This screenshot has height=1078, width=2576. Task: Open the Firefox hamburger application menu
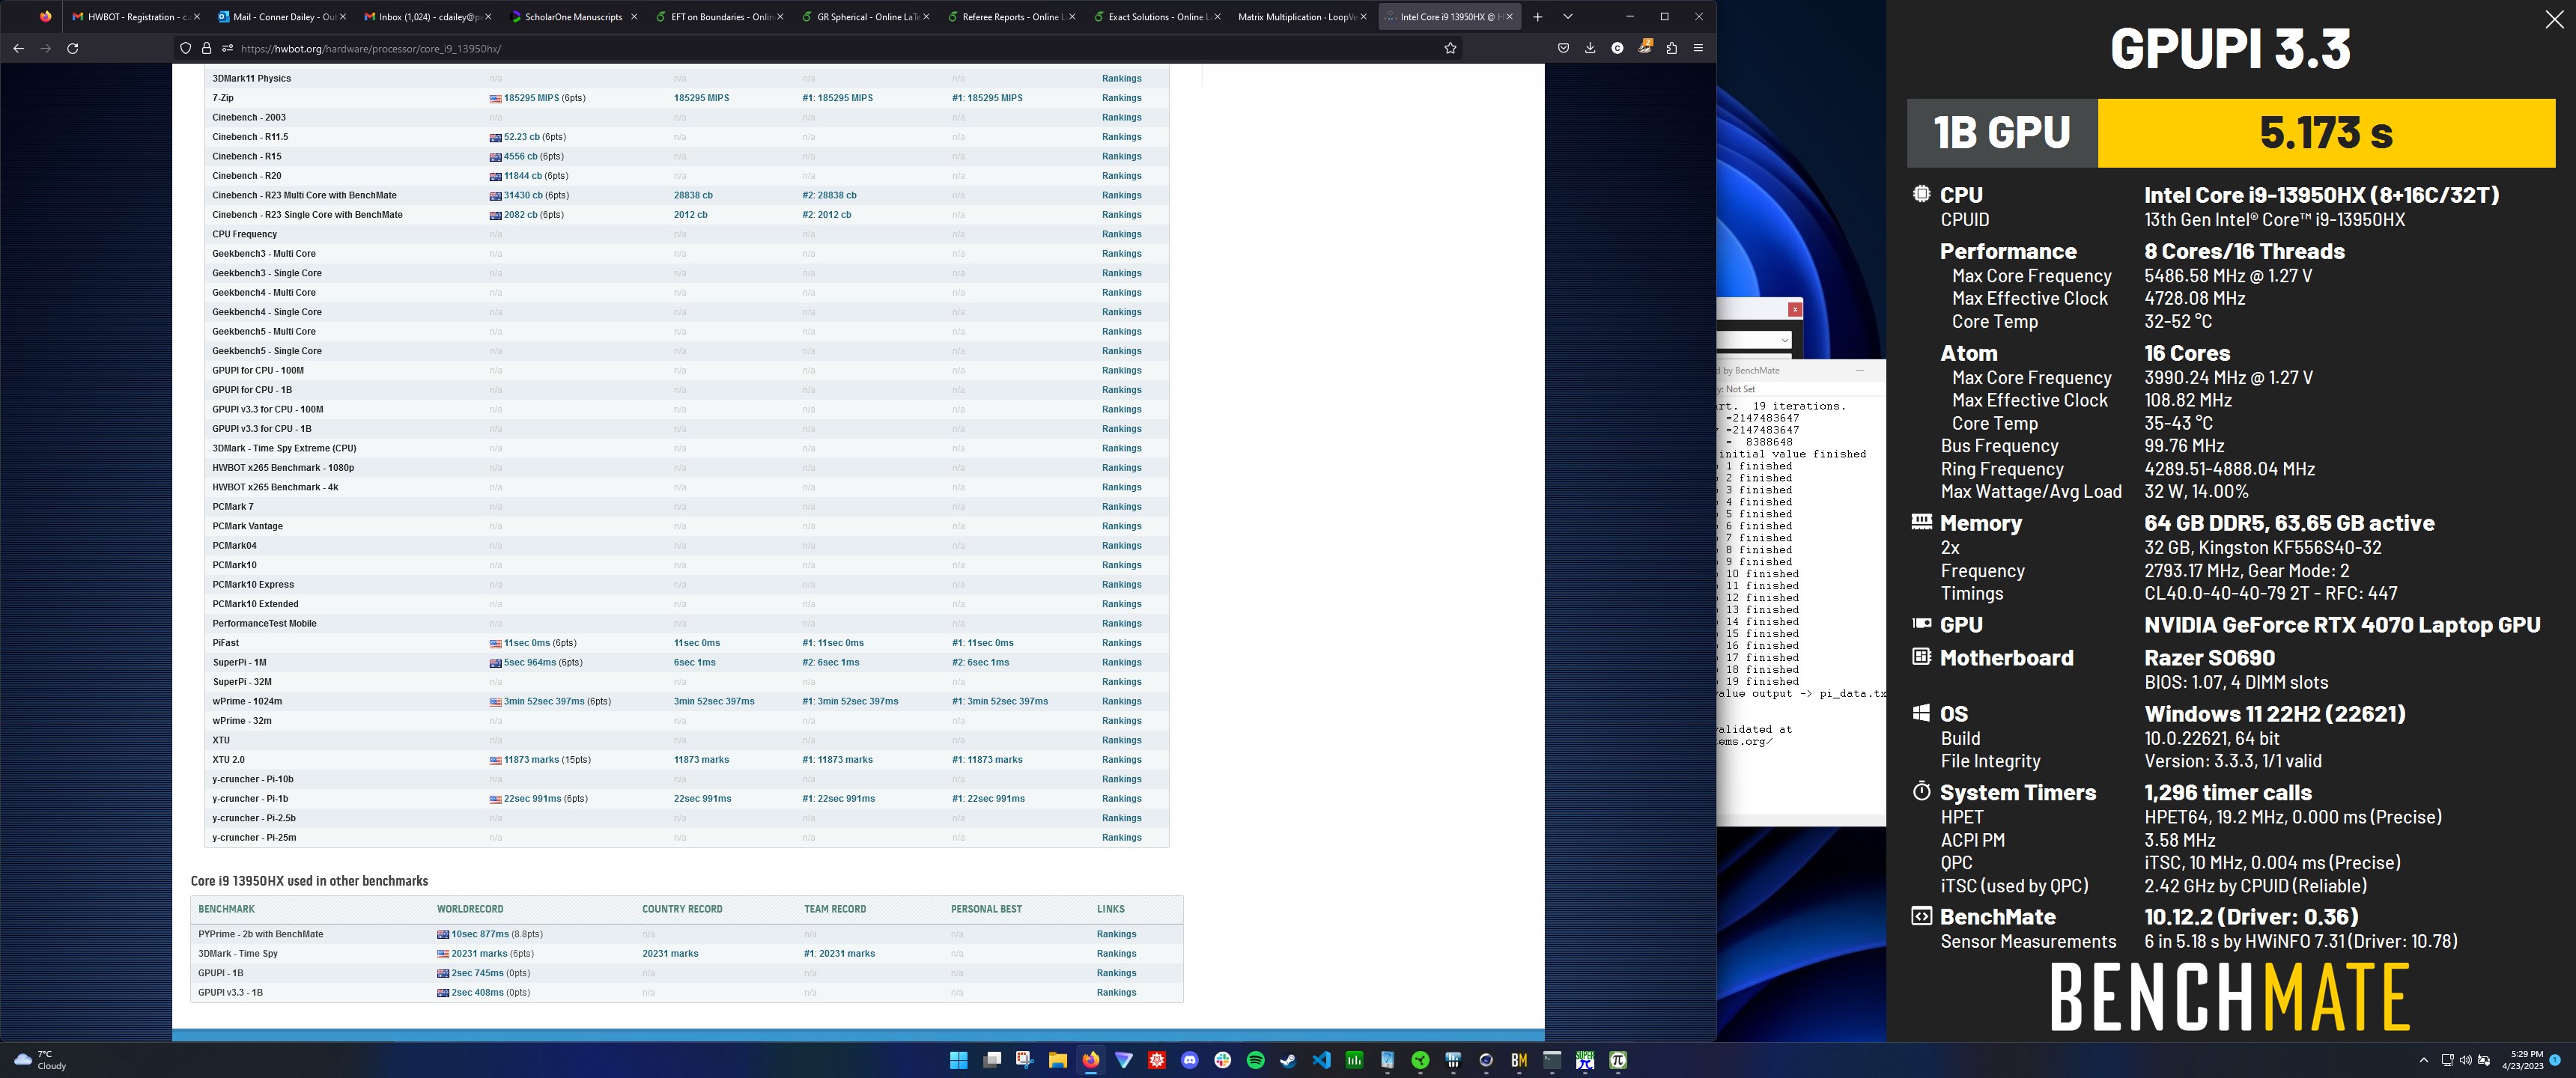pos(1698,48)
